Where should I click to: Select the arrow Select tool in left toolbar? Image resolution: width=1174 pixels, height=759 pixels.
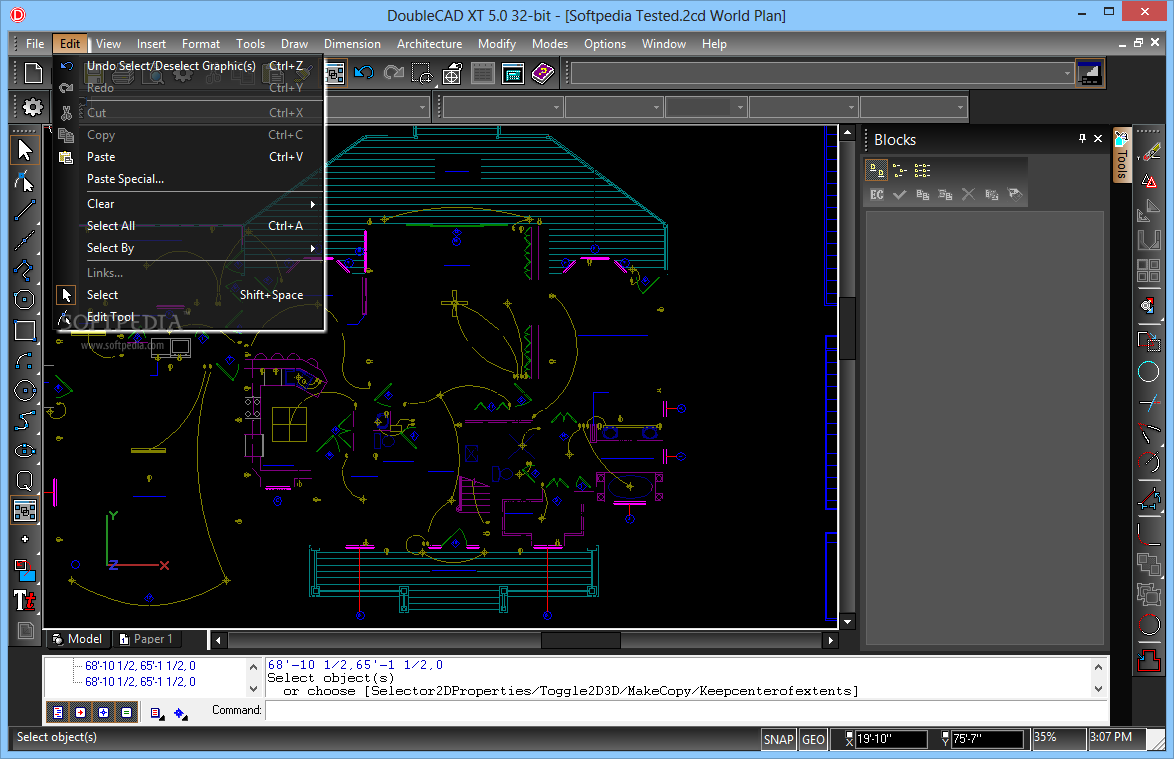25,150
